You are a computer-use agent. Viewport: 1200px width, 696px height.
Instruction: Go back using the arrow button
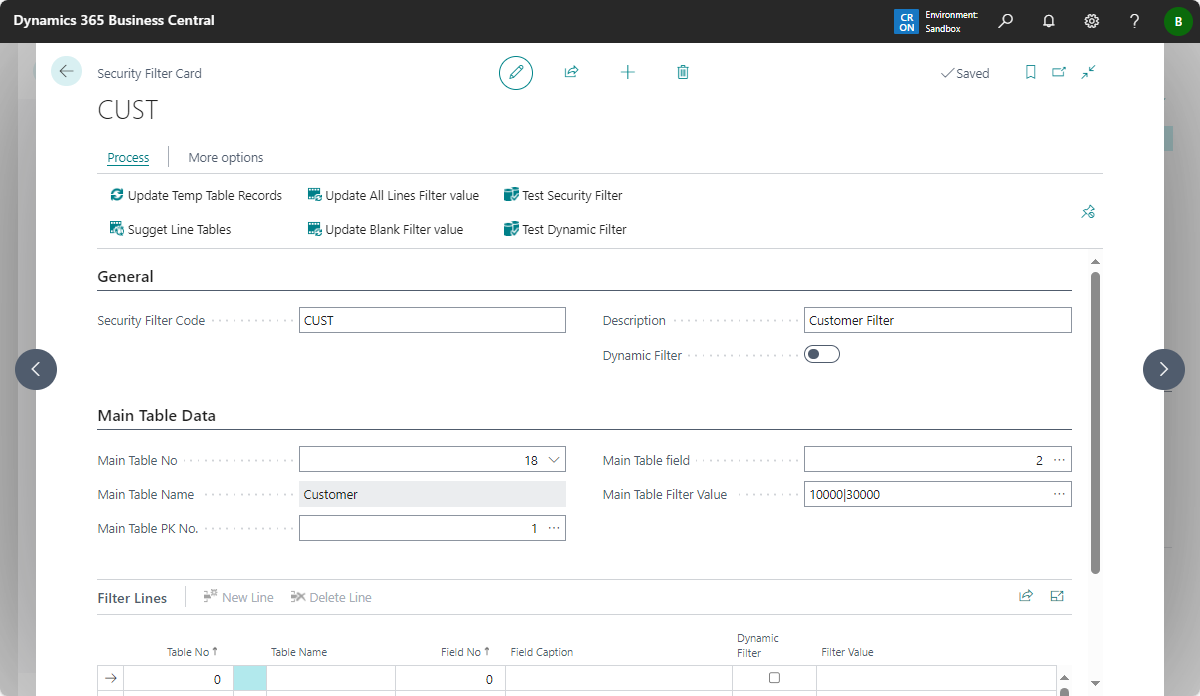(66, 71)
